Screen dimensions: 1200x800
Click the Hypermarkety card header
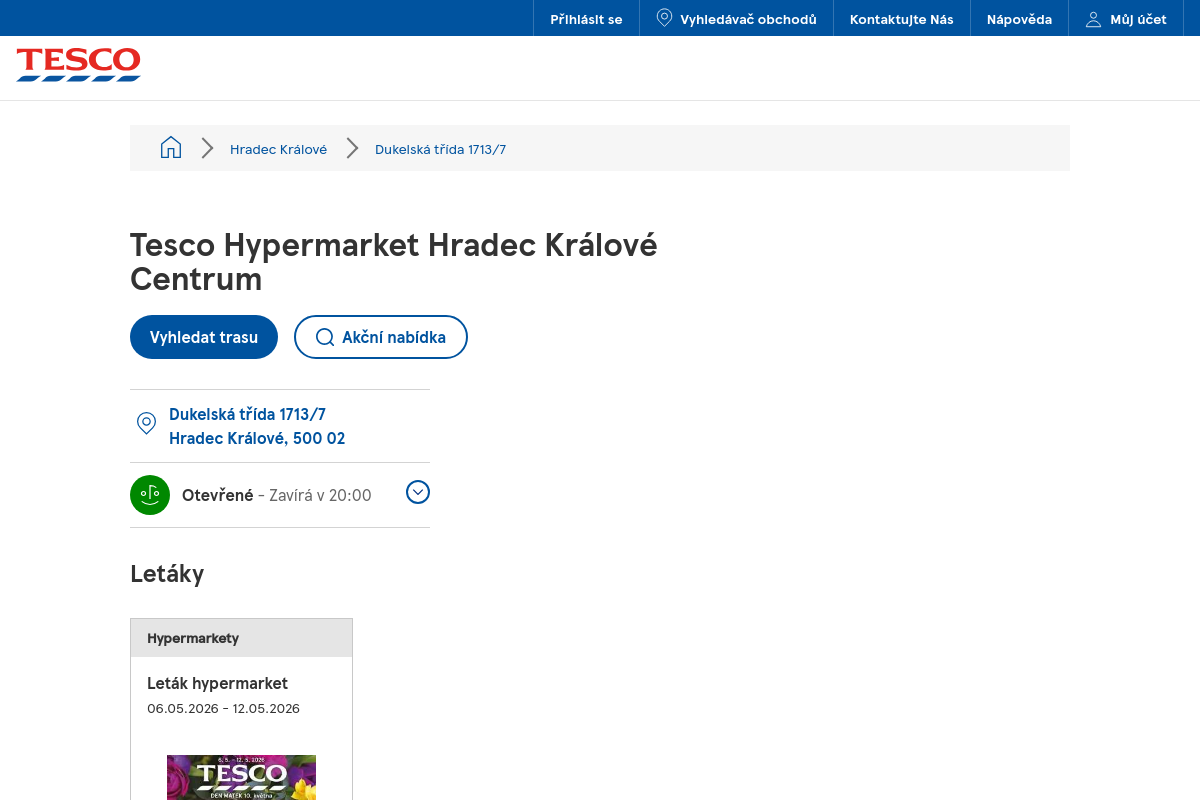(241, 638)
